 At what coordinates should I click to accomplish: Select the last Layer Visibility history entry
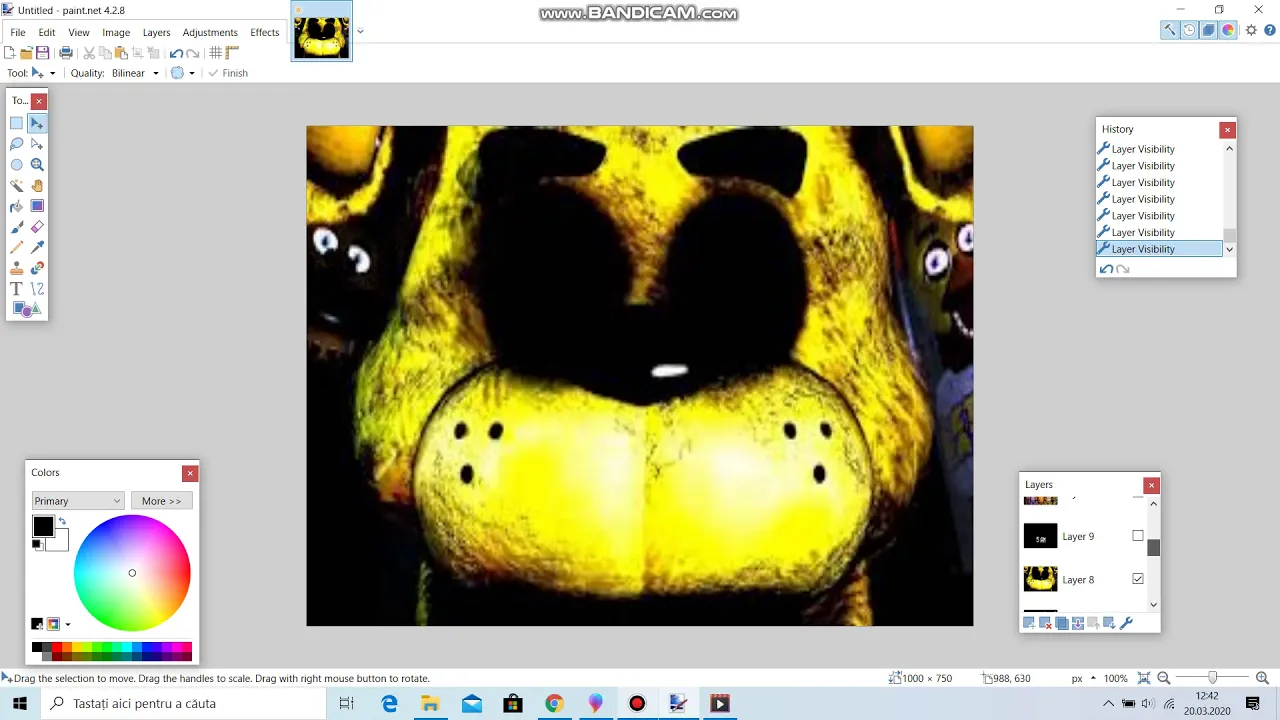(1160, 249)
